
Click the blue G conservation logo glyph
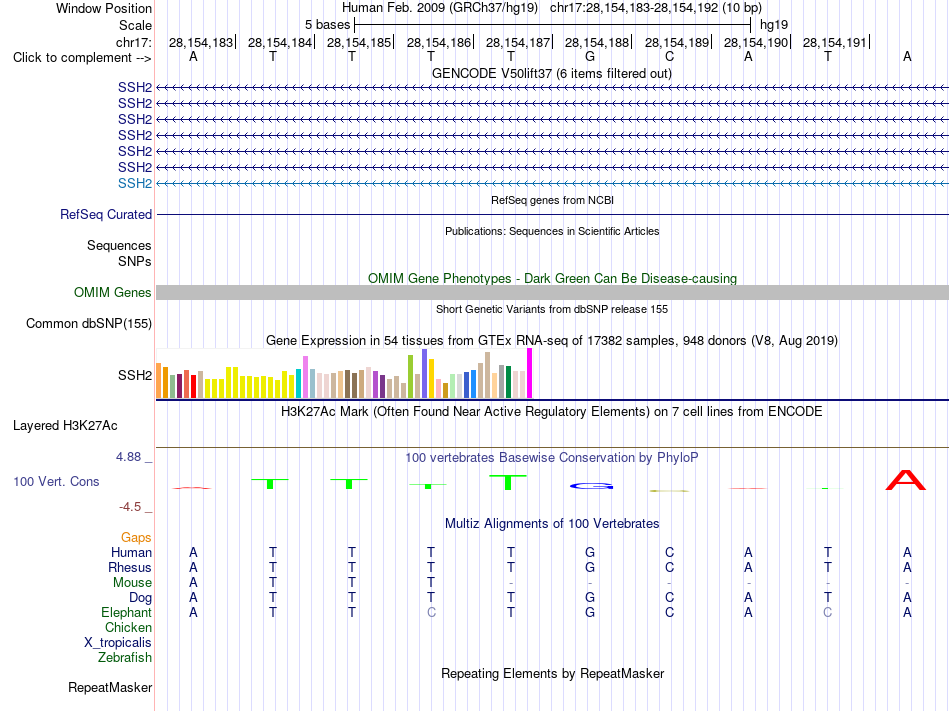coord(591,486)
